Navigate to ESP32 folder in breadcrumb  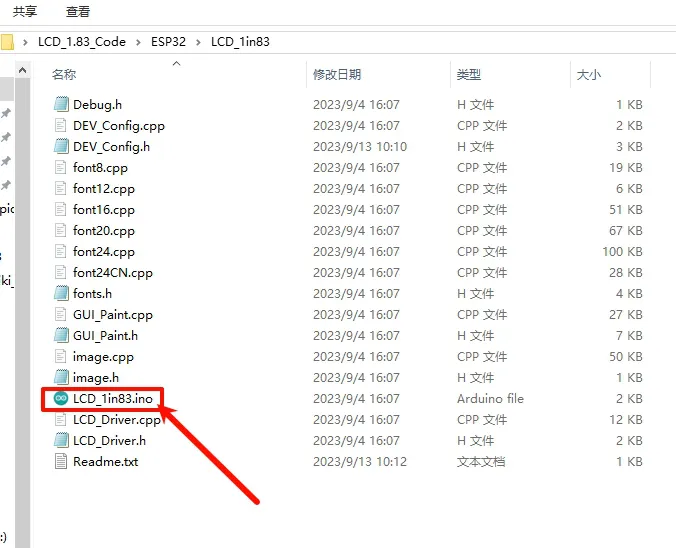(168, 42)
